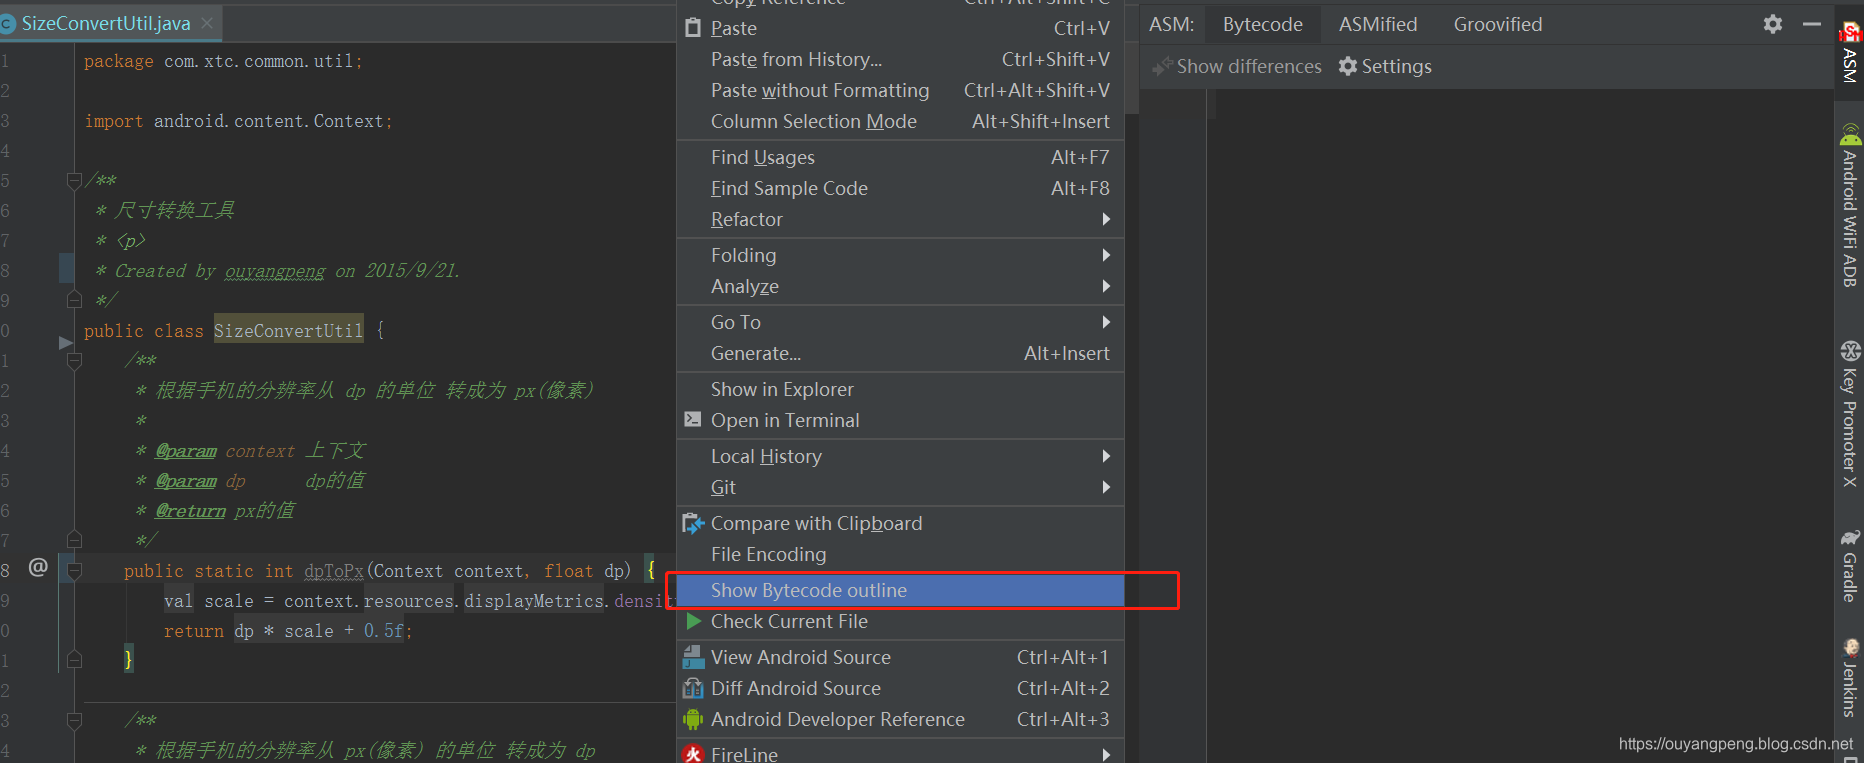Click the Android Developer Reference robot icon
1864x763 pixels.
tap(693, 719)
